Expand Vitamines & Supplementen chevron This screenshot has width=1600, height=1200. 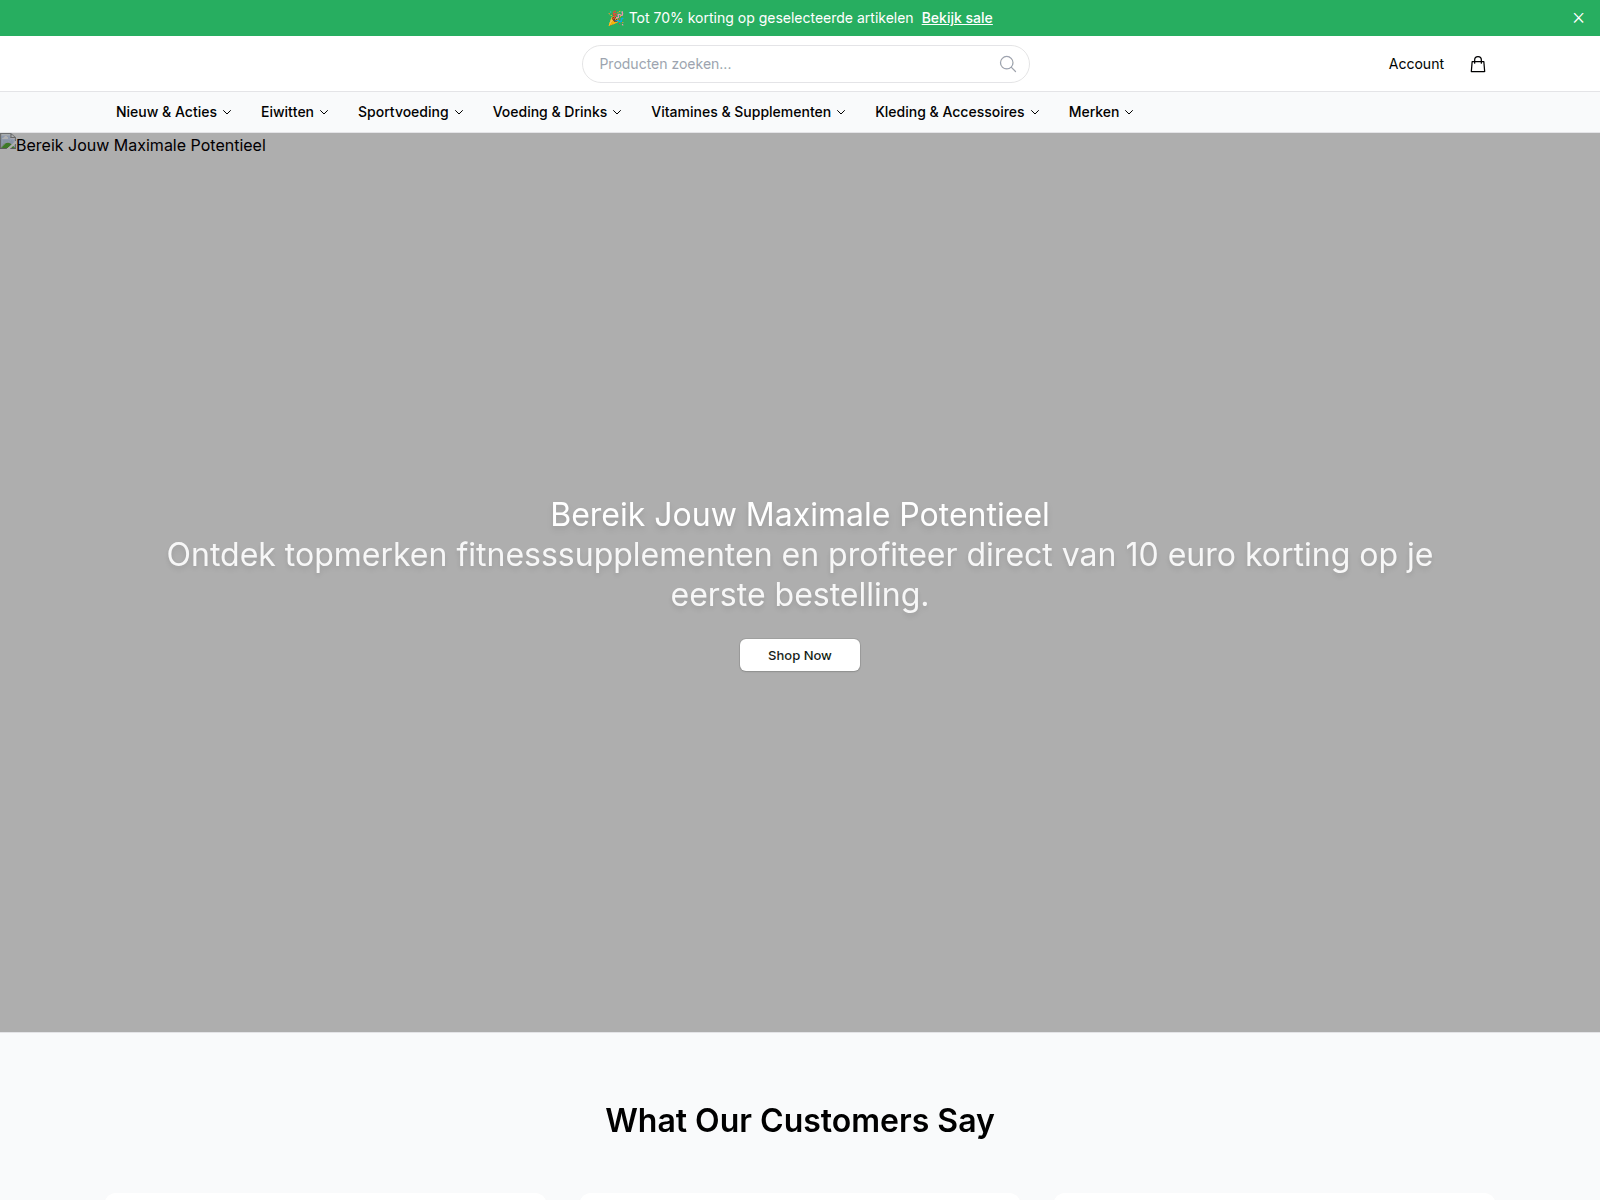pos(841,112)
